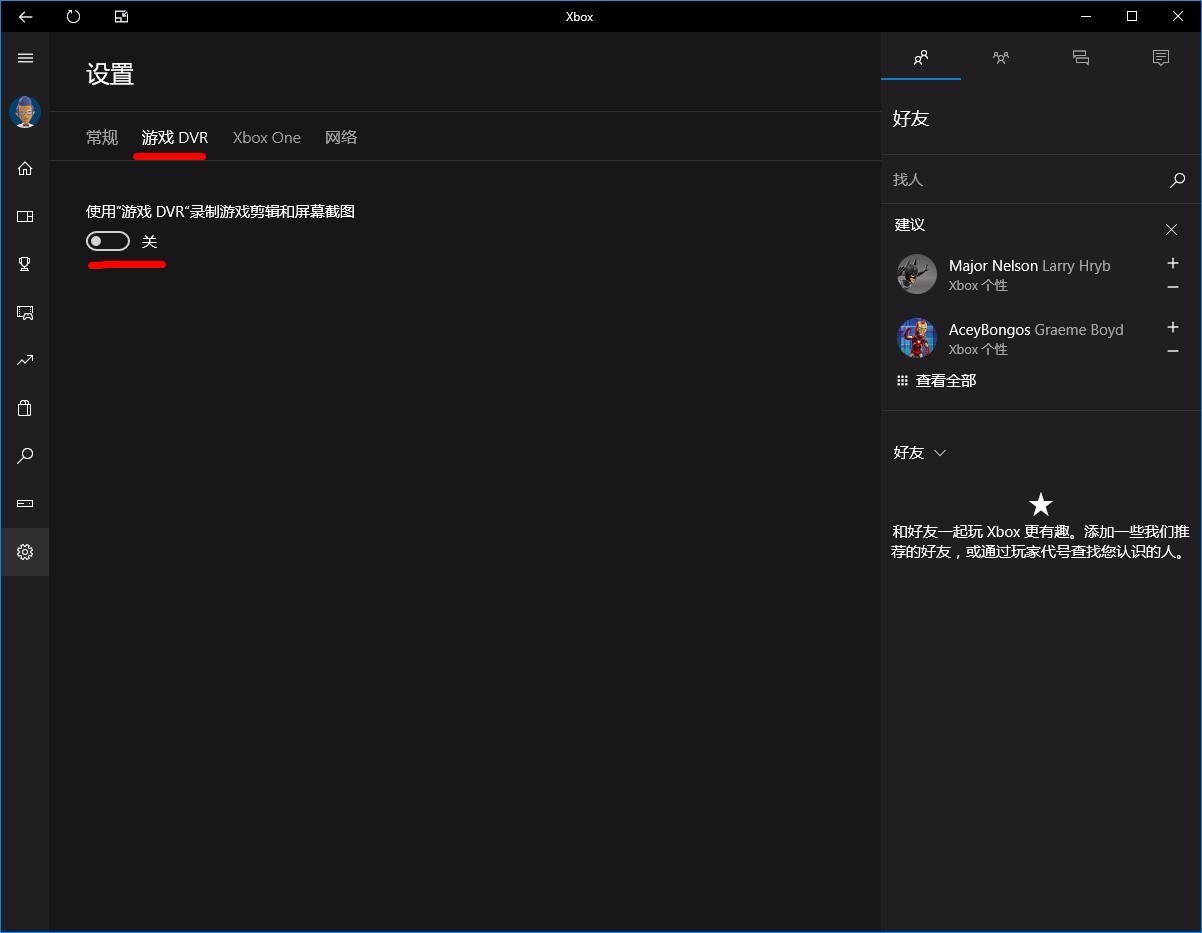Open the Connect console icon in sidebar
The height and width of the screenshot is (933, 1202).
click(x=25, y=503)
